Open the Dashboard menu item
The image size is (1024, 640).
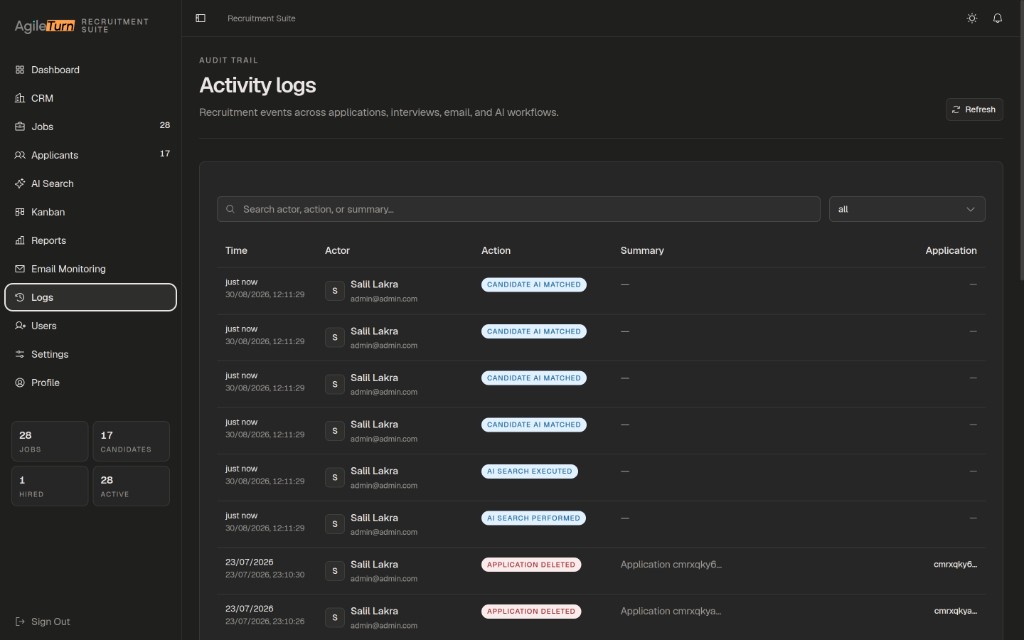[90, 70]
